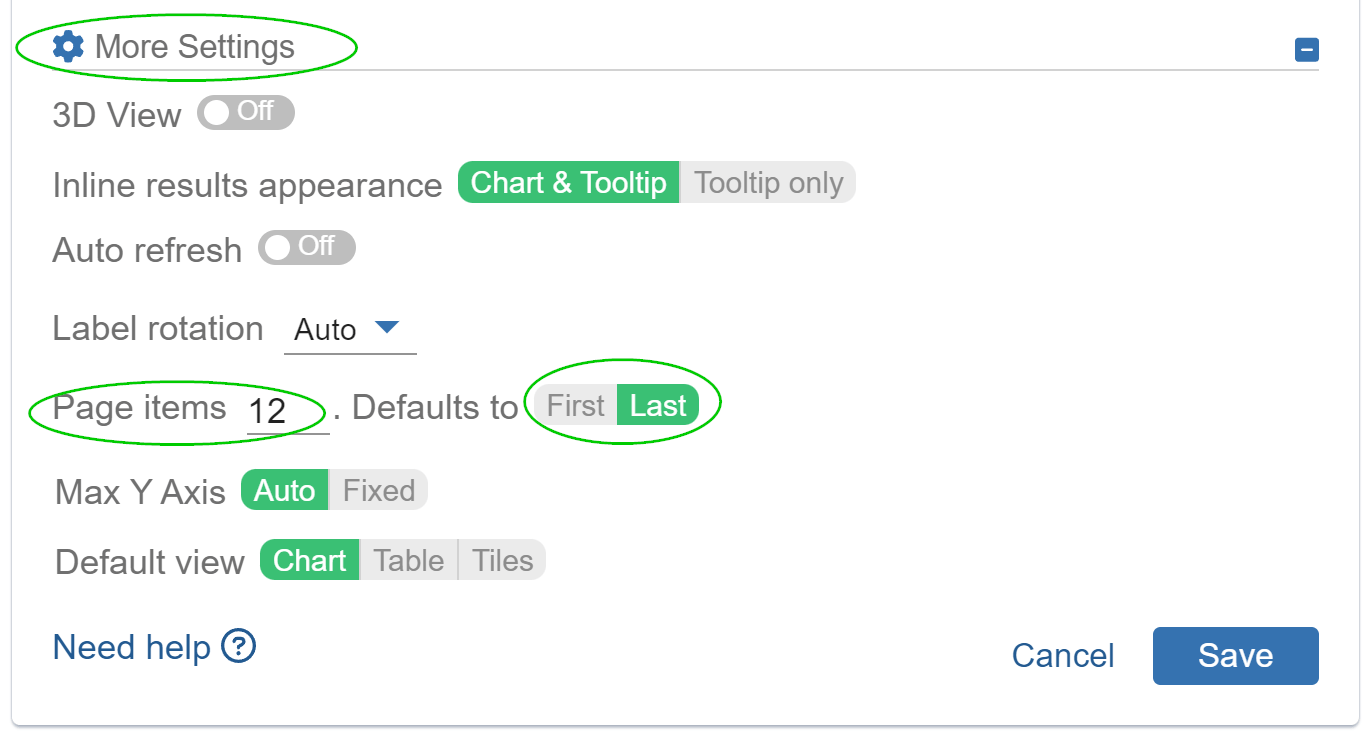Click the gear icon next to More Settings
Screen dimensions: 1367x742
tap(66, 45)
